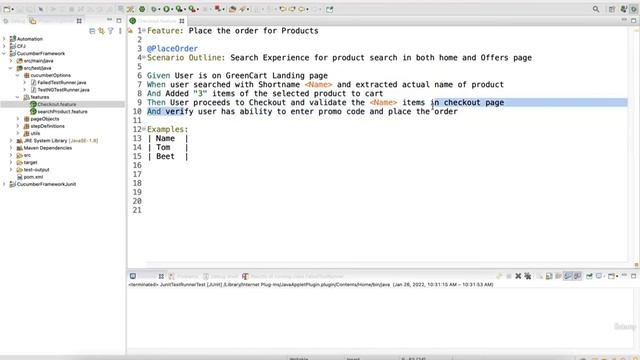Expand the CFJ project

4,46
